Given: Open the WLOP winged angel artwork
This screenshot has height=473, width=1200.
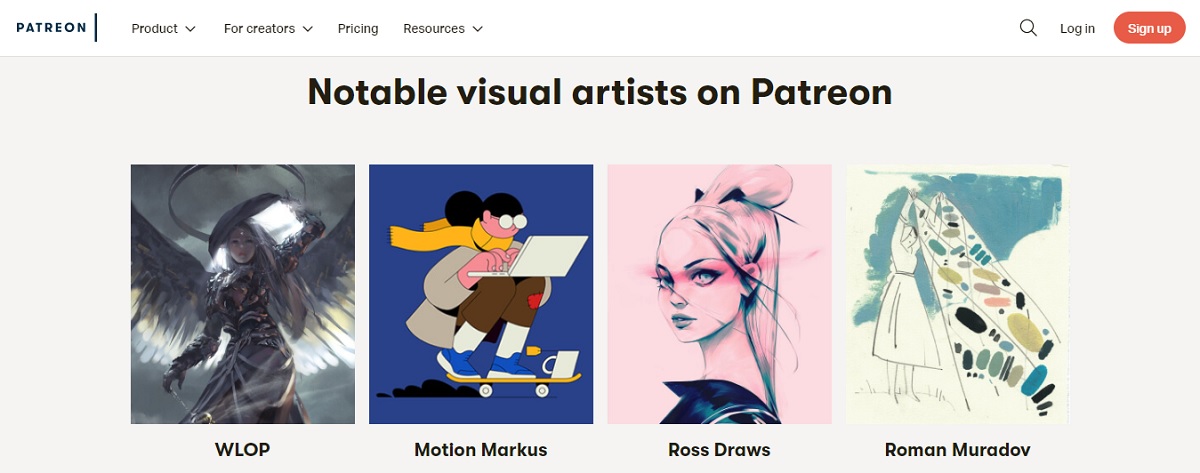Looking at the screenshot, I should click(243, 294).
